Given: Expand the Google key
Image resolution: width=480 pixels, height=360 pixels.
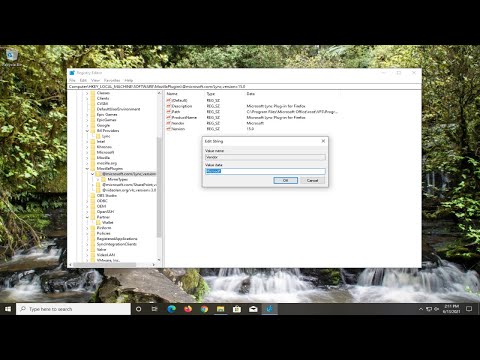Looking at the screenshot, I should click(87, 126).
